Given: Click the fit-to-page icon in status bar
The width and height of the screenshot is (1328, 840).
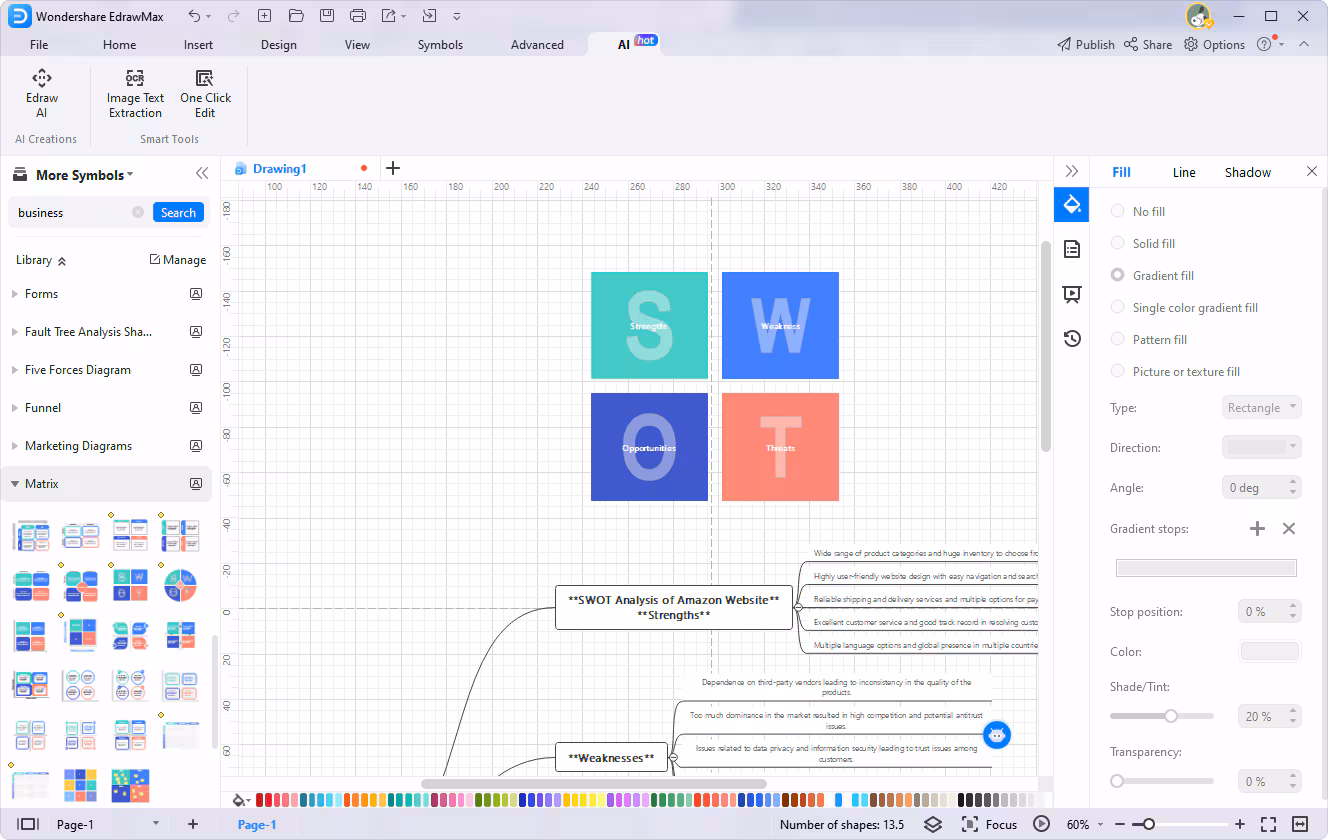Looking at the screenshot, I should [1268, 824].
